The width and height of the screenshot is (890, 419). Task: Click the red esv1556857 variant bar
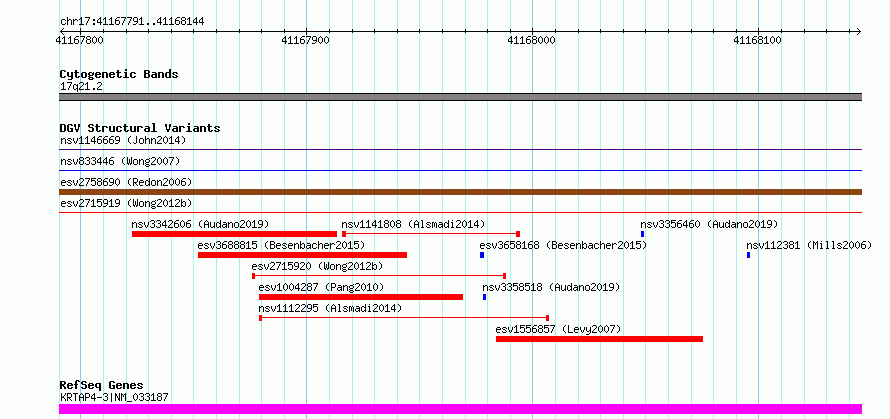[599, 339]
